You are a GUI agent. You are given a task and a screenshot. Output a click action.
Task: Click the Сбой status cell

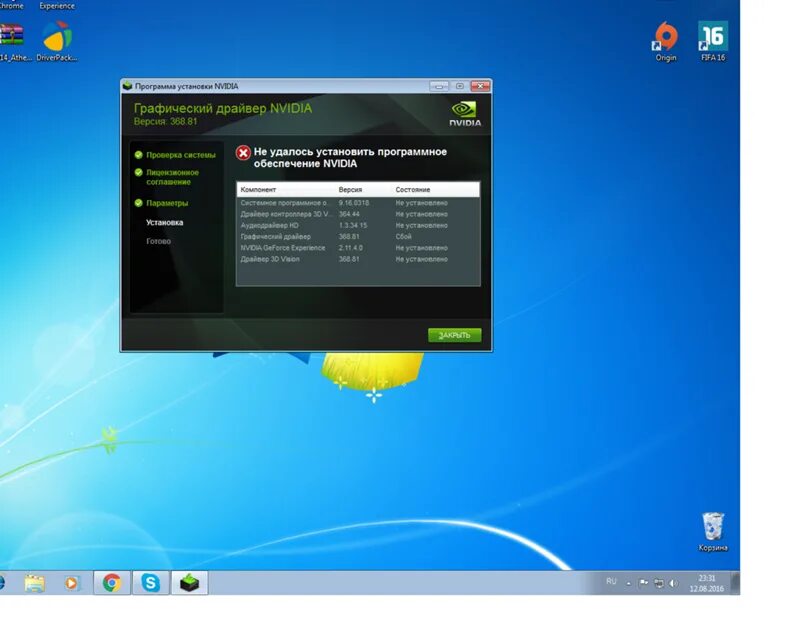tap(403, 237)
